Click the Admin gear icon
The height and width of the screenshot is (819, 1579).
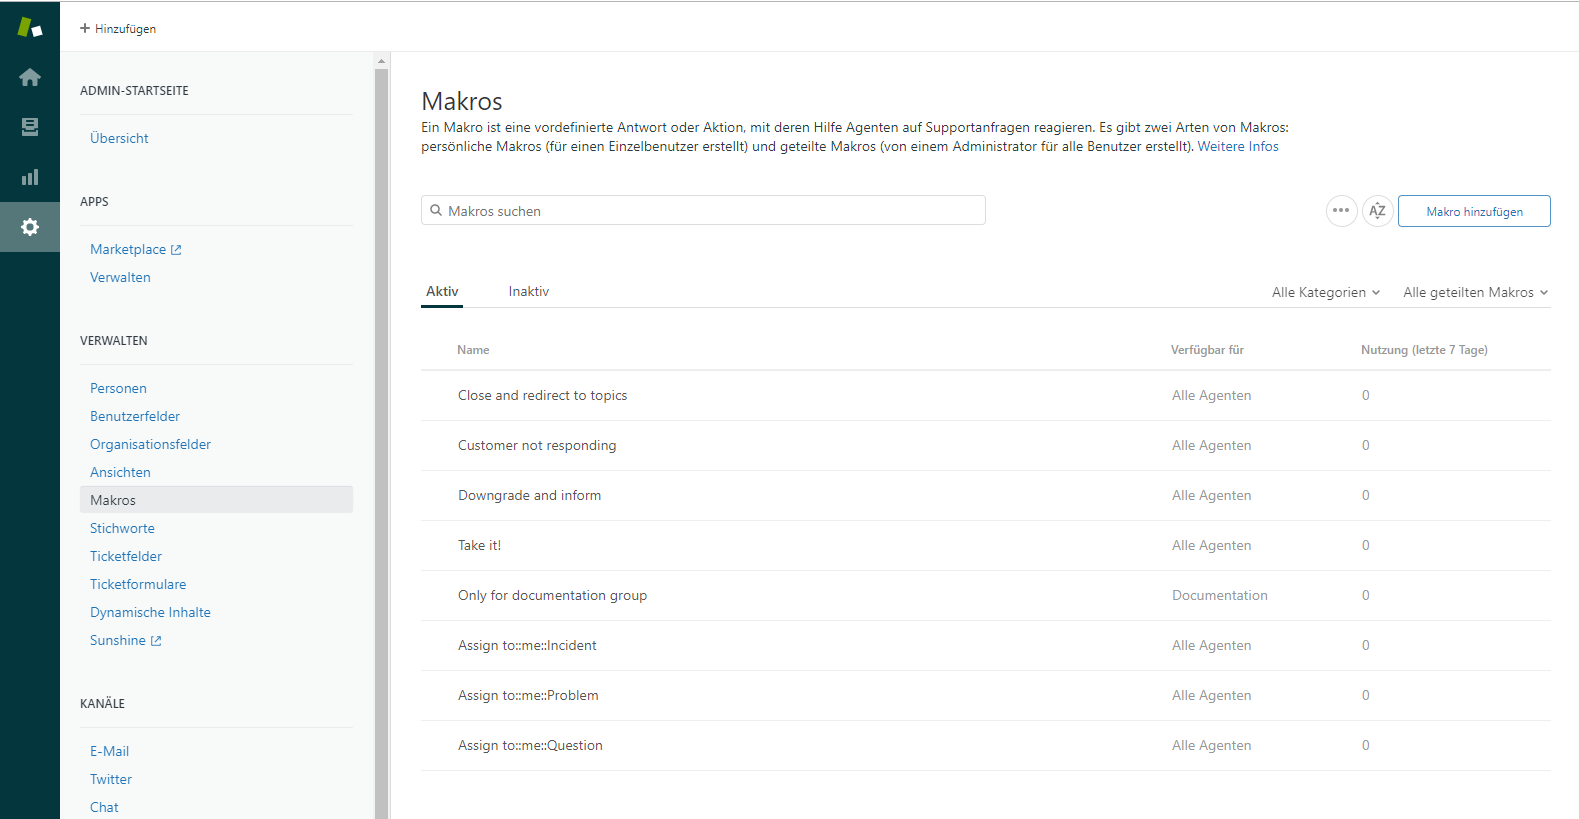click(30, 227)
